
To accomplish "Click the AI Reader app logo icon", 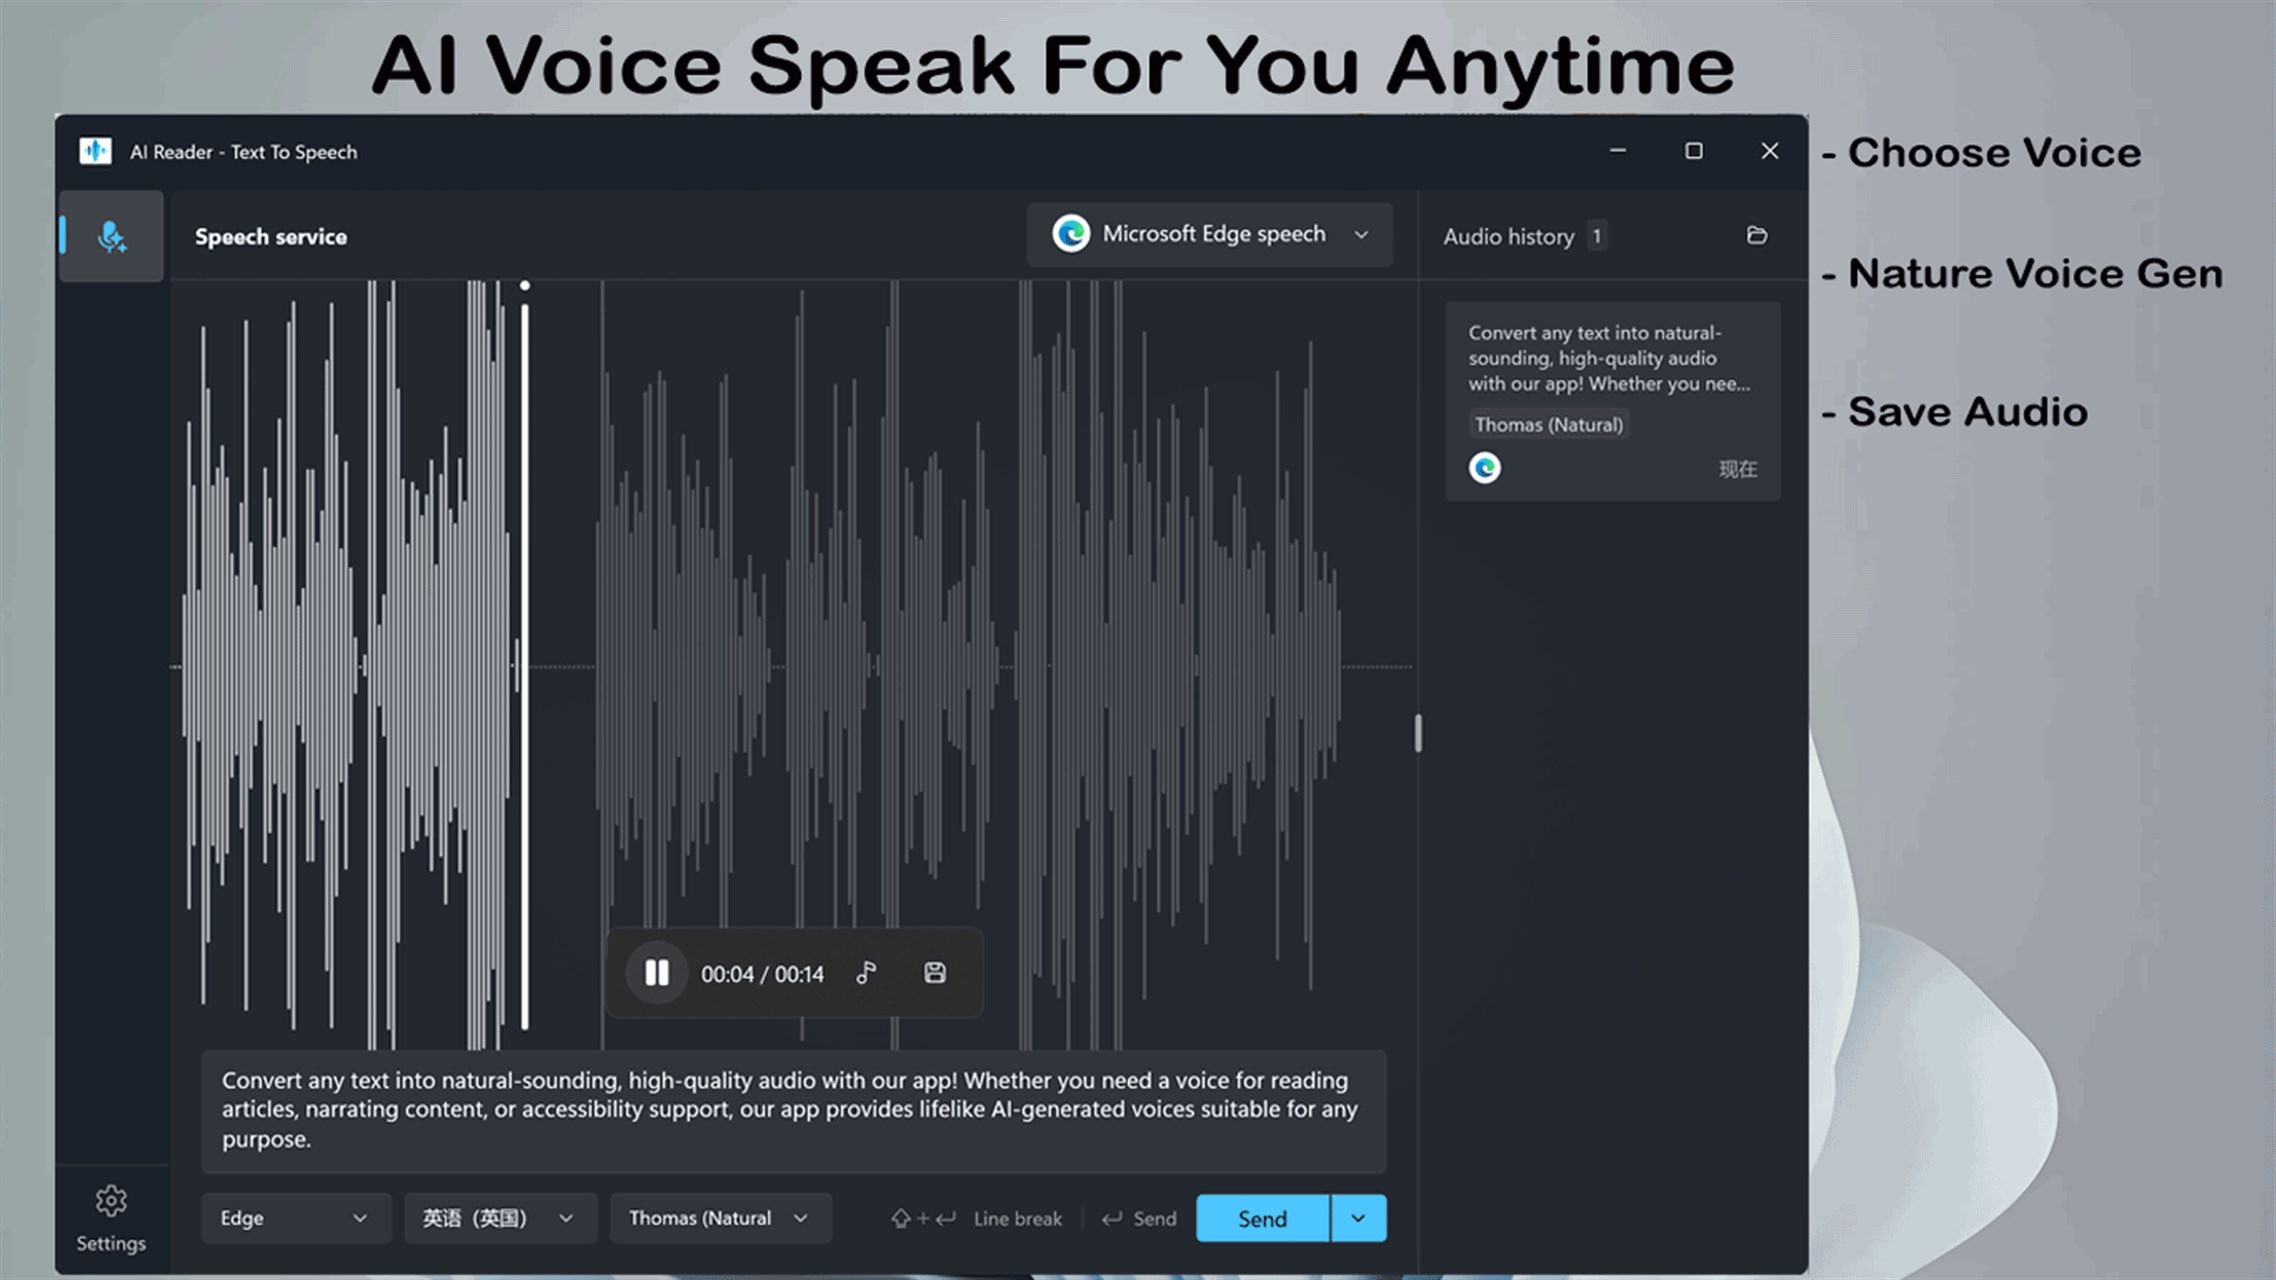I will coord(95,152).
